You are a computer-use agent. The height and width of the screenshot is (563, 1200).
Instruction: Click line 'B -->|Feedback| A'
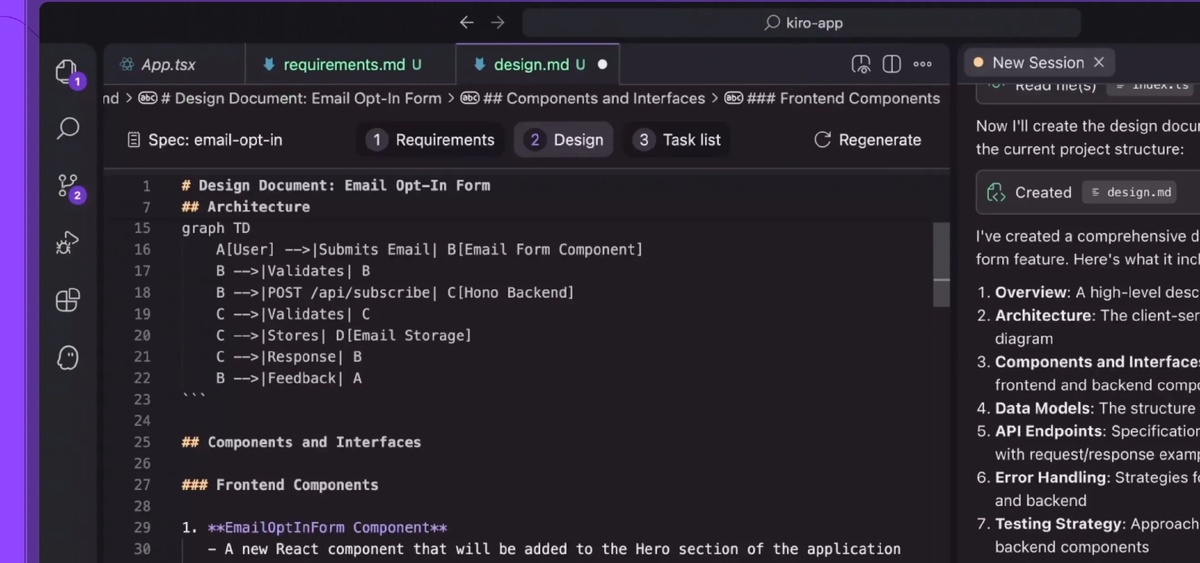pos(288,379)
